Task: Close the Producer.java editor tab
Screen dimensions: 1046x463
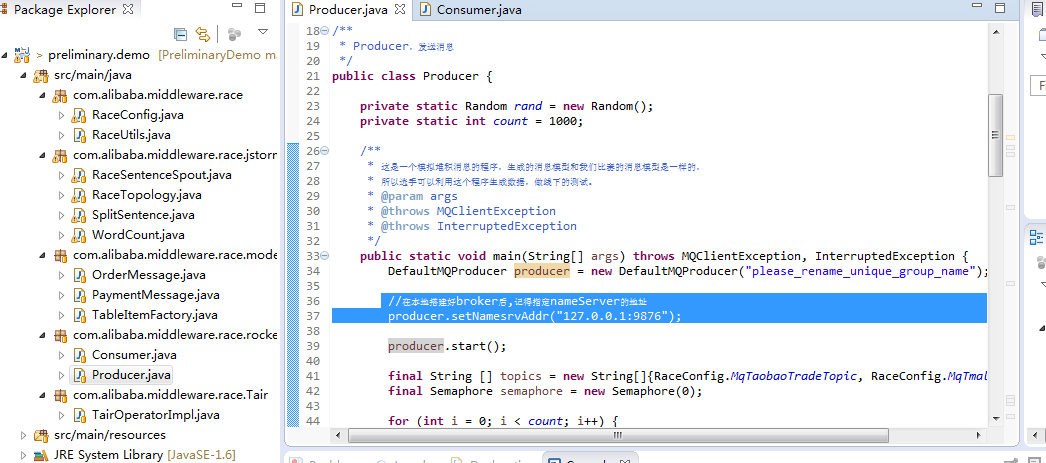Action: [x=400, y=9]
